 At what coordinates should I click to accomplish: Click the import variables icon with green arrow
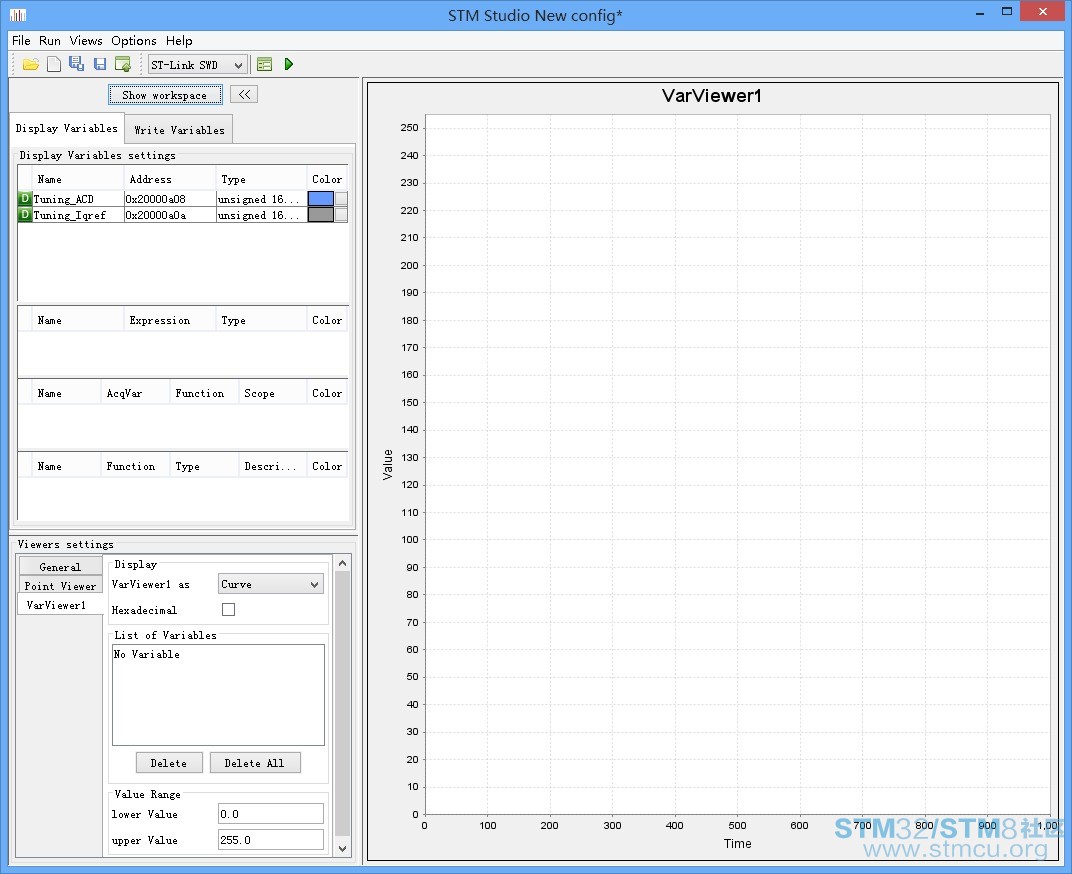[x=123, y=64]
